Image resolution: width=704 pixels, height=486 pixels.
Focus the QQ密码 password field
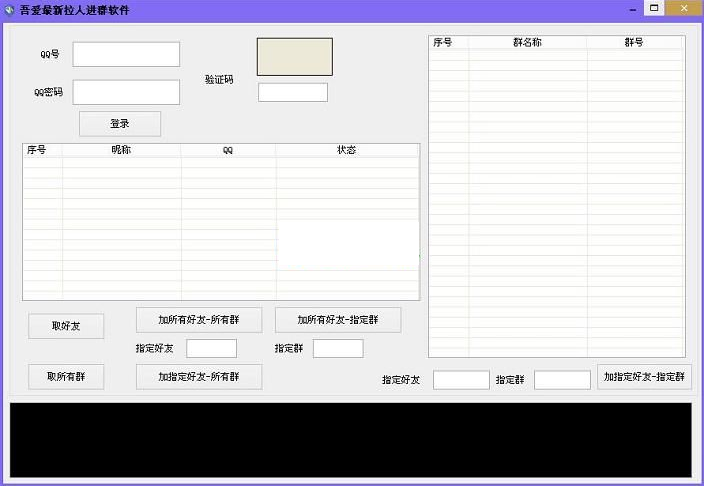click(126, 92)
